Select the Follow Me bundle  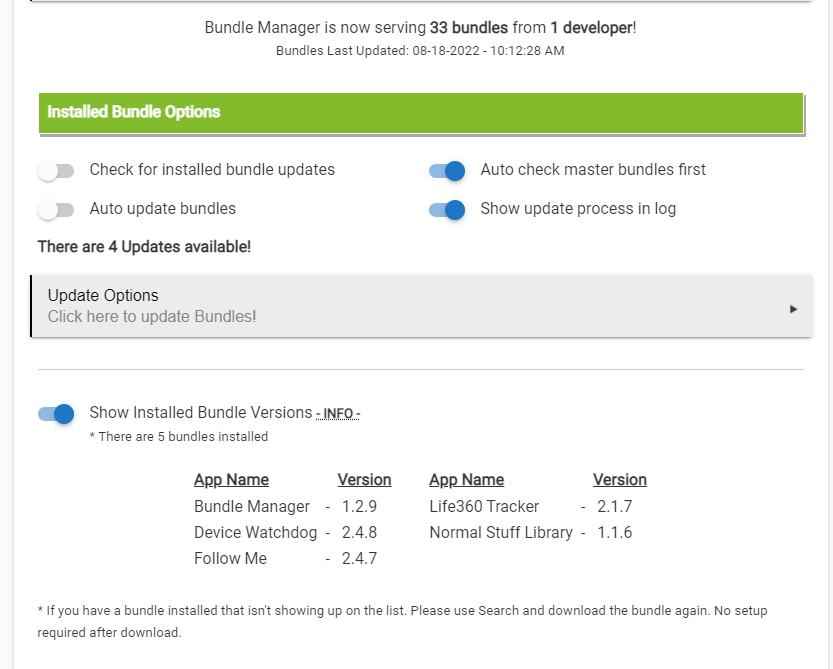(231, 558)
